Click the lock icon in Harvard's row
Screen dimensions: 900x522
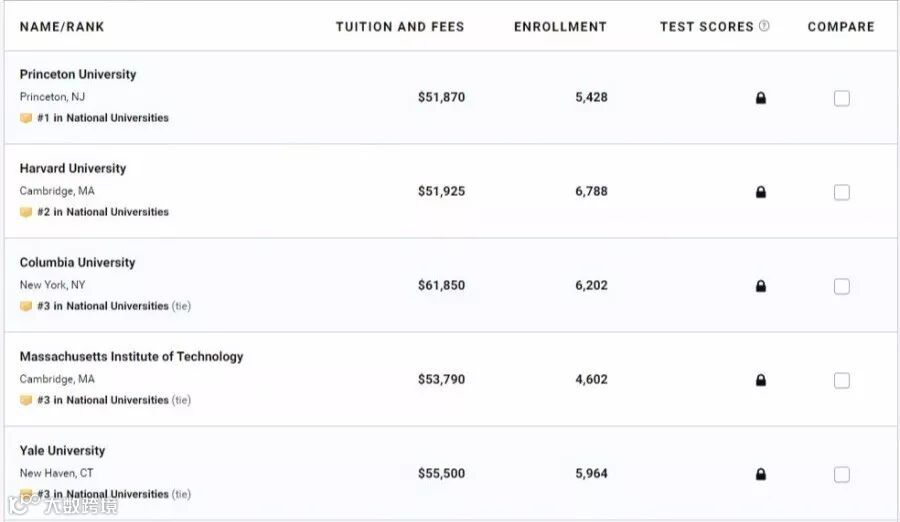[761, 192]
